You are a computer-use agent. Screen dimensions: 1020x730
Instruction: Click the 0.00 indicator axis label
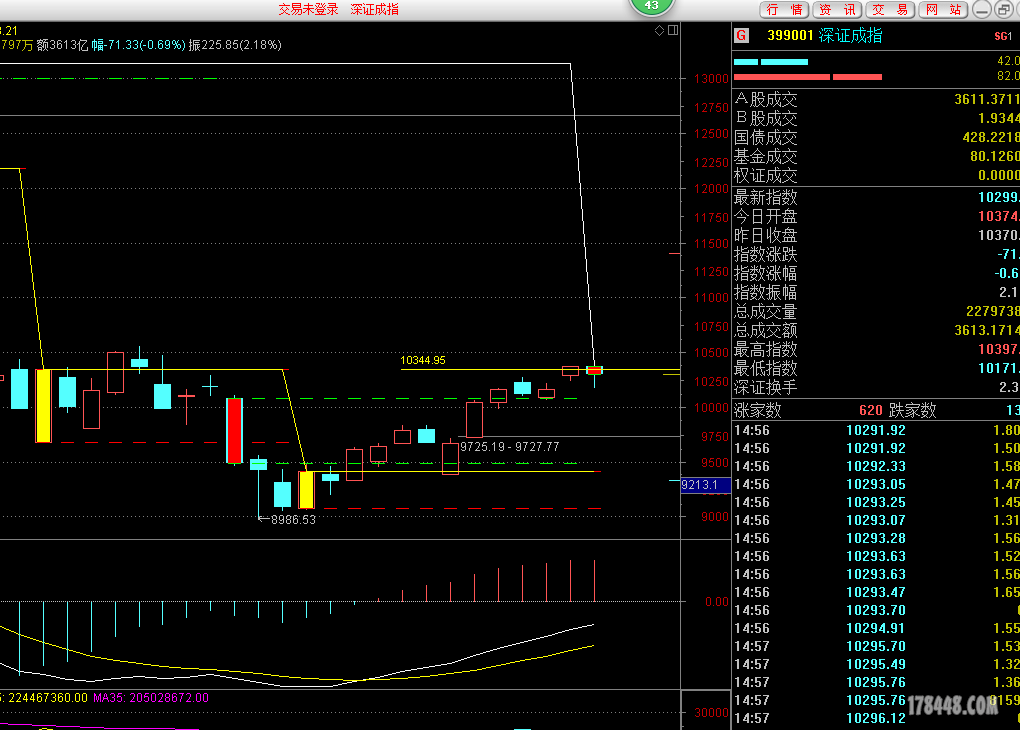[x=716, y=602]
